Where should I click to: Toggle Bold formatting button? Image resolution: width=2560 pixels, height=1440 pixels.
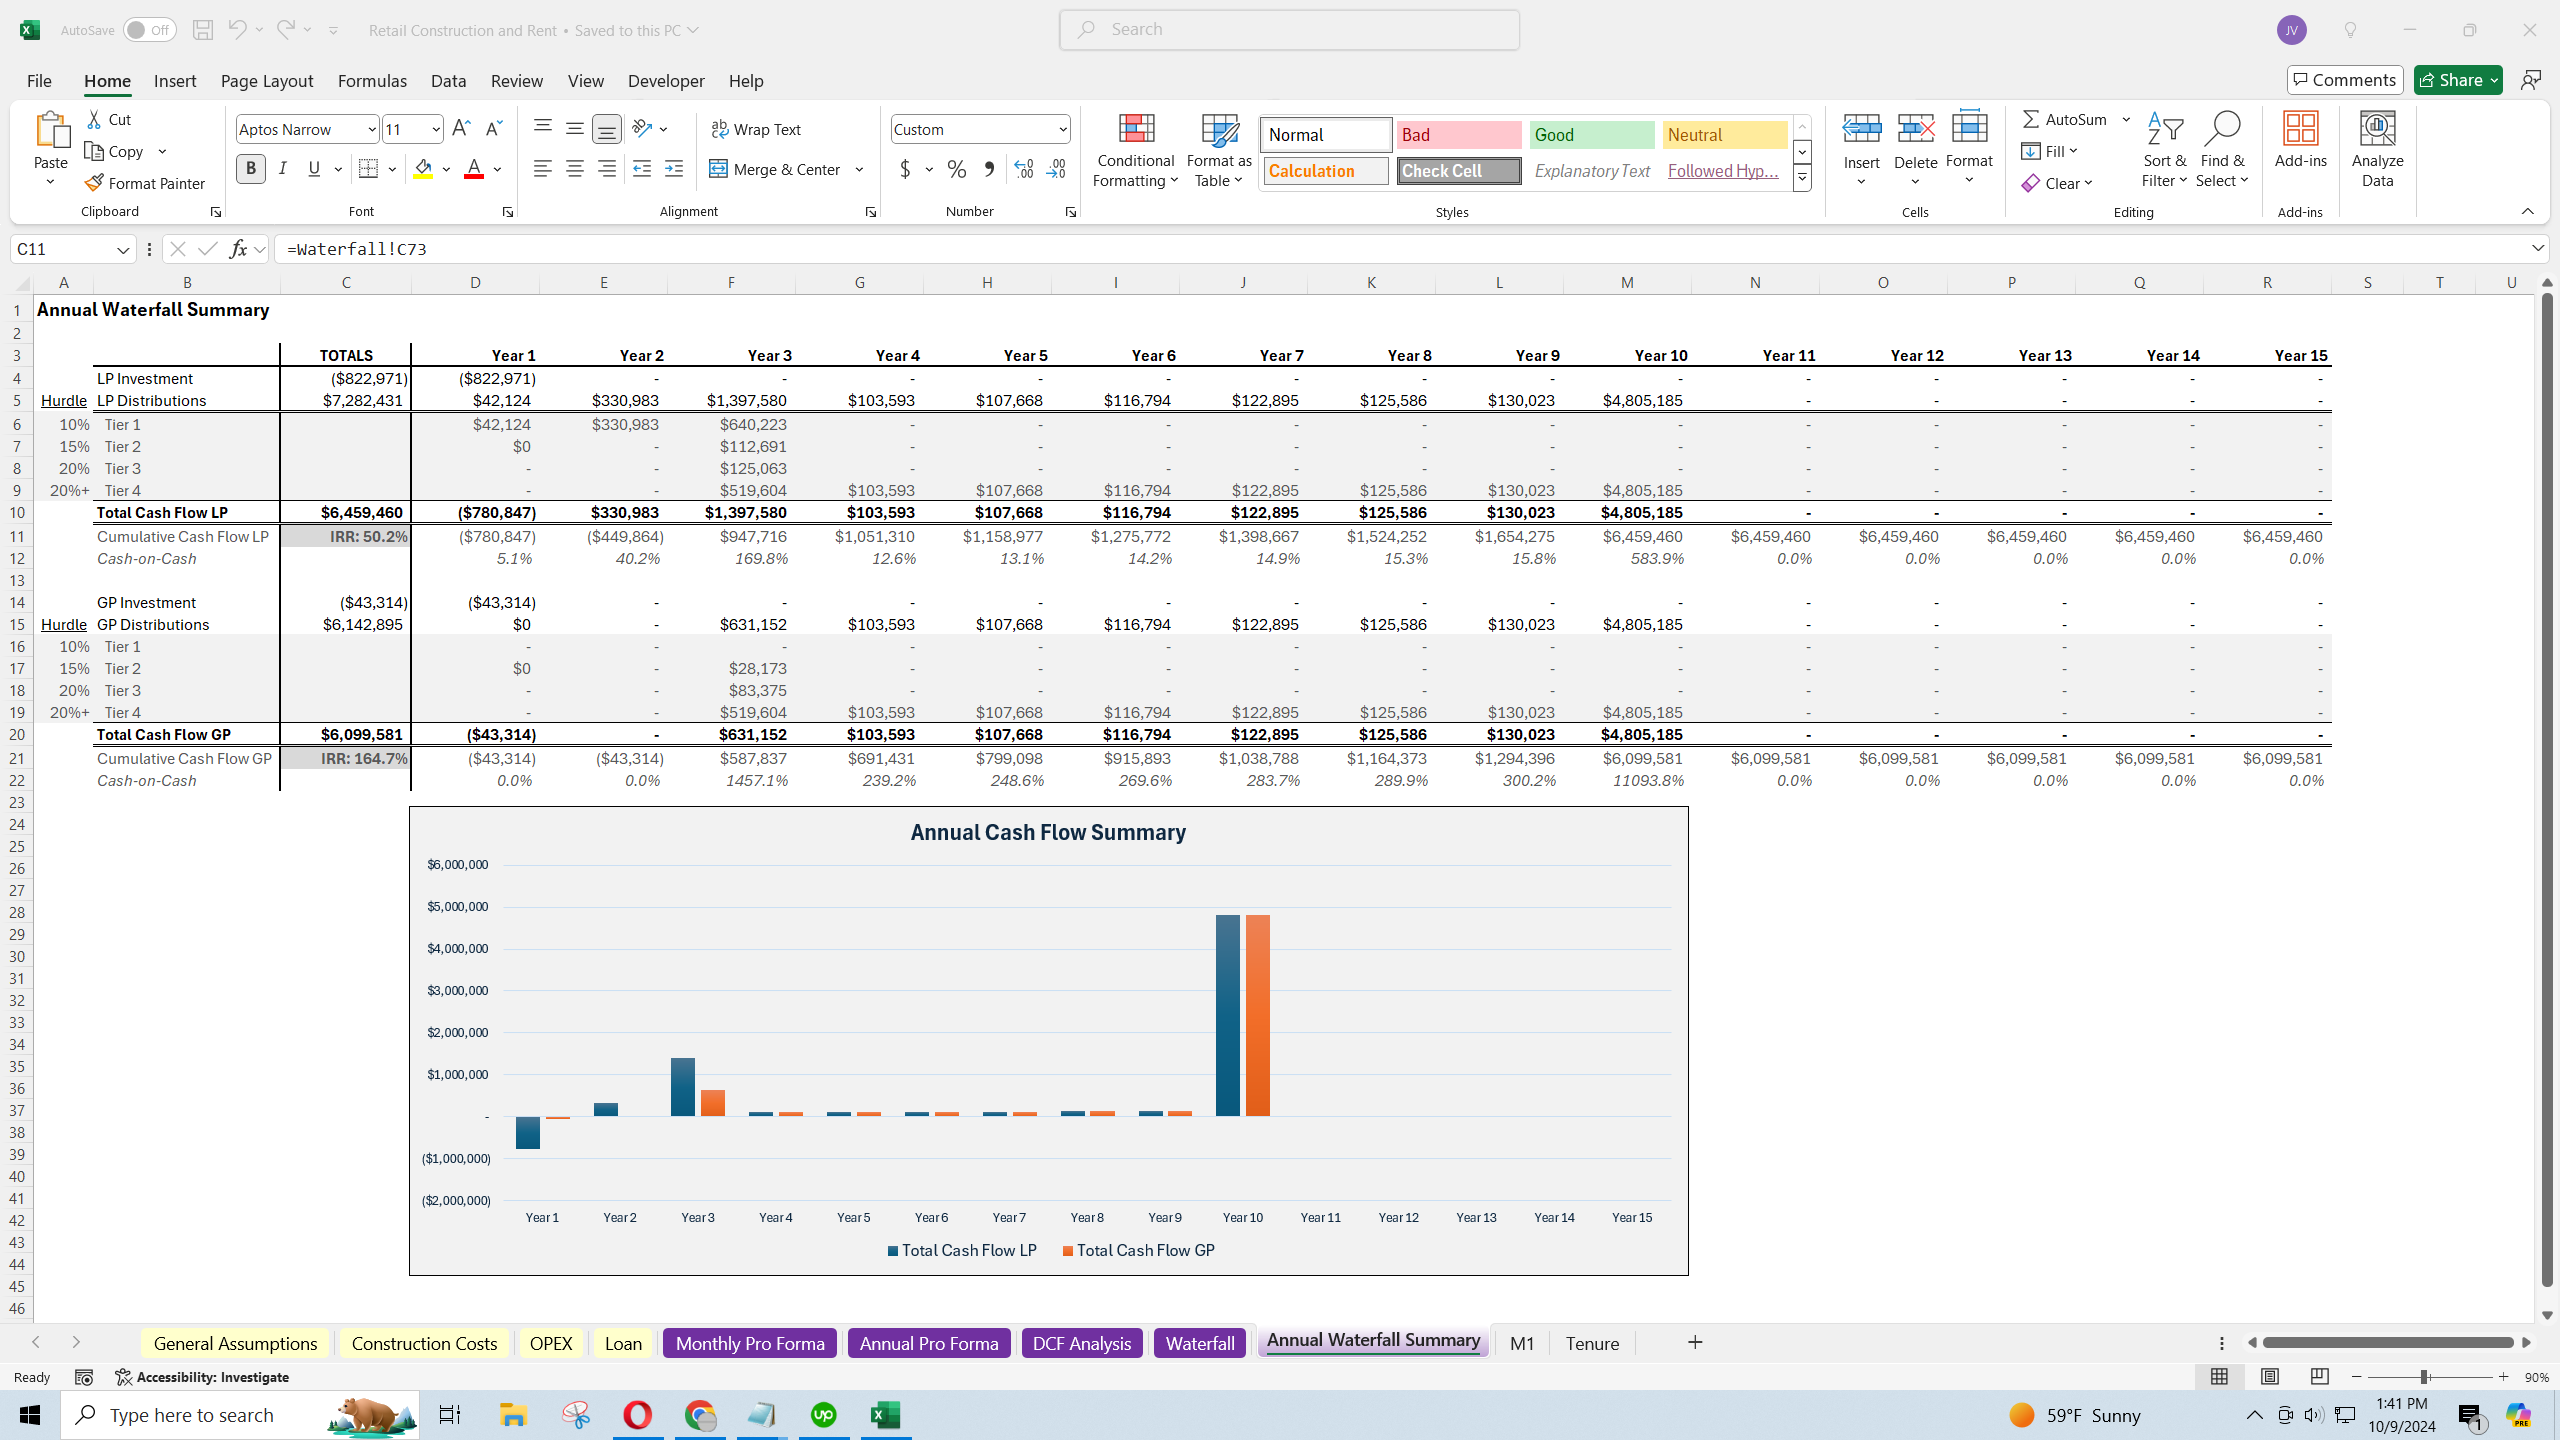pyautogui.click(x=251, y=169)
